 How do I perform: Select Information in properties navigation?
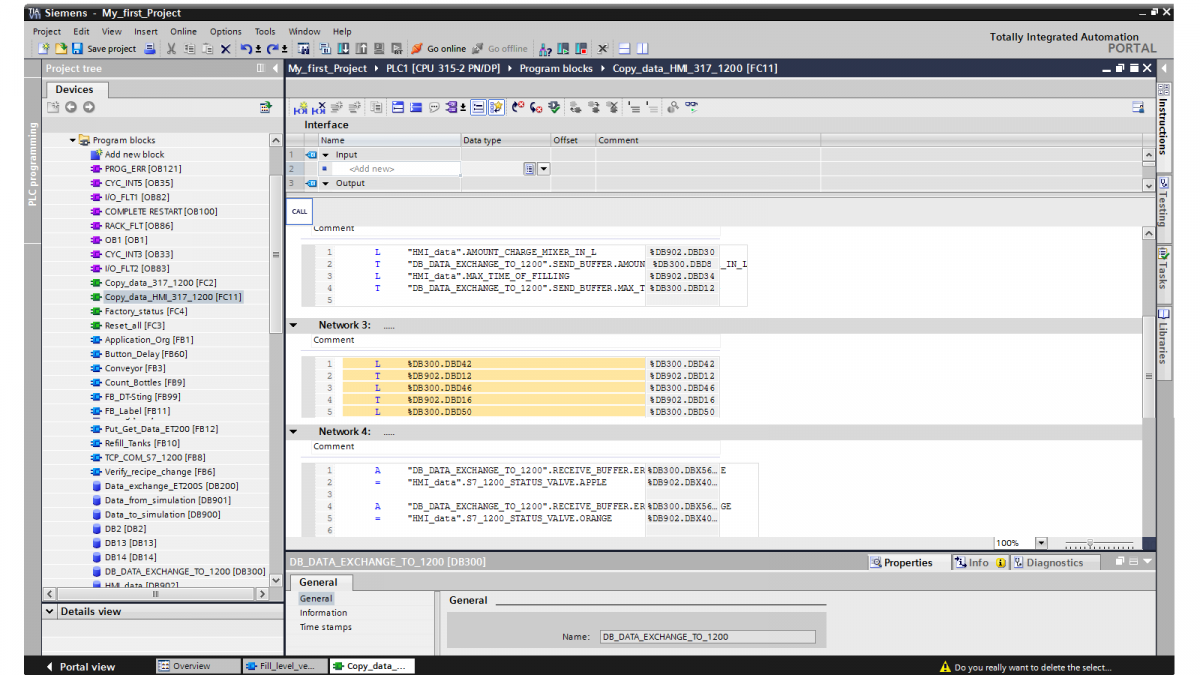pos(324,613)
